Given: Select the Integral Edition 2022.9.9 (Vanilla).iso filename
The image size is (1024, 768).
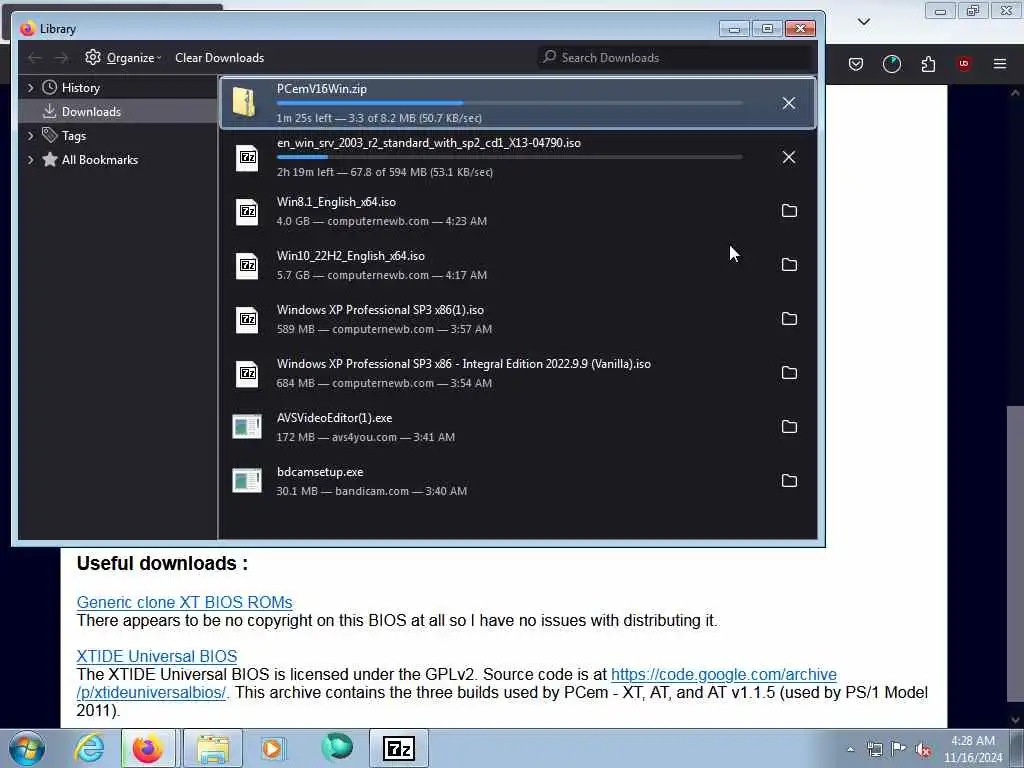Looking at the screenshot, I should click(x=464, y=364).
